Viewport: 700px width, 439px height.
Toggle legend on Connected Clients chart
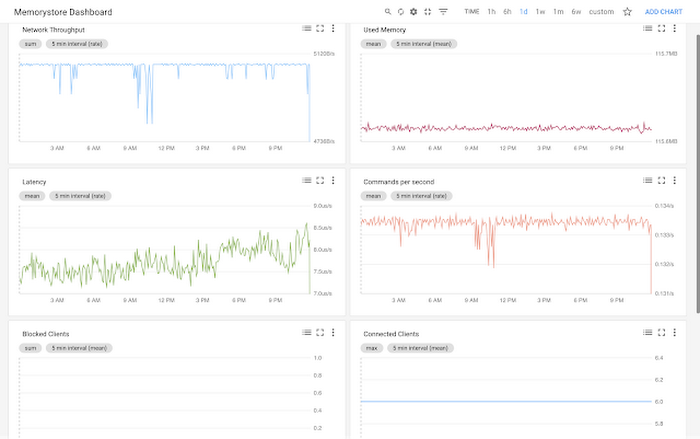pyautogui.click(x=648, y=332)
